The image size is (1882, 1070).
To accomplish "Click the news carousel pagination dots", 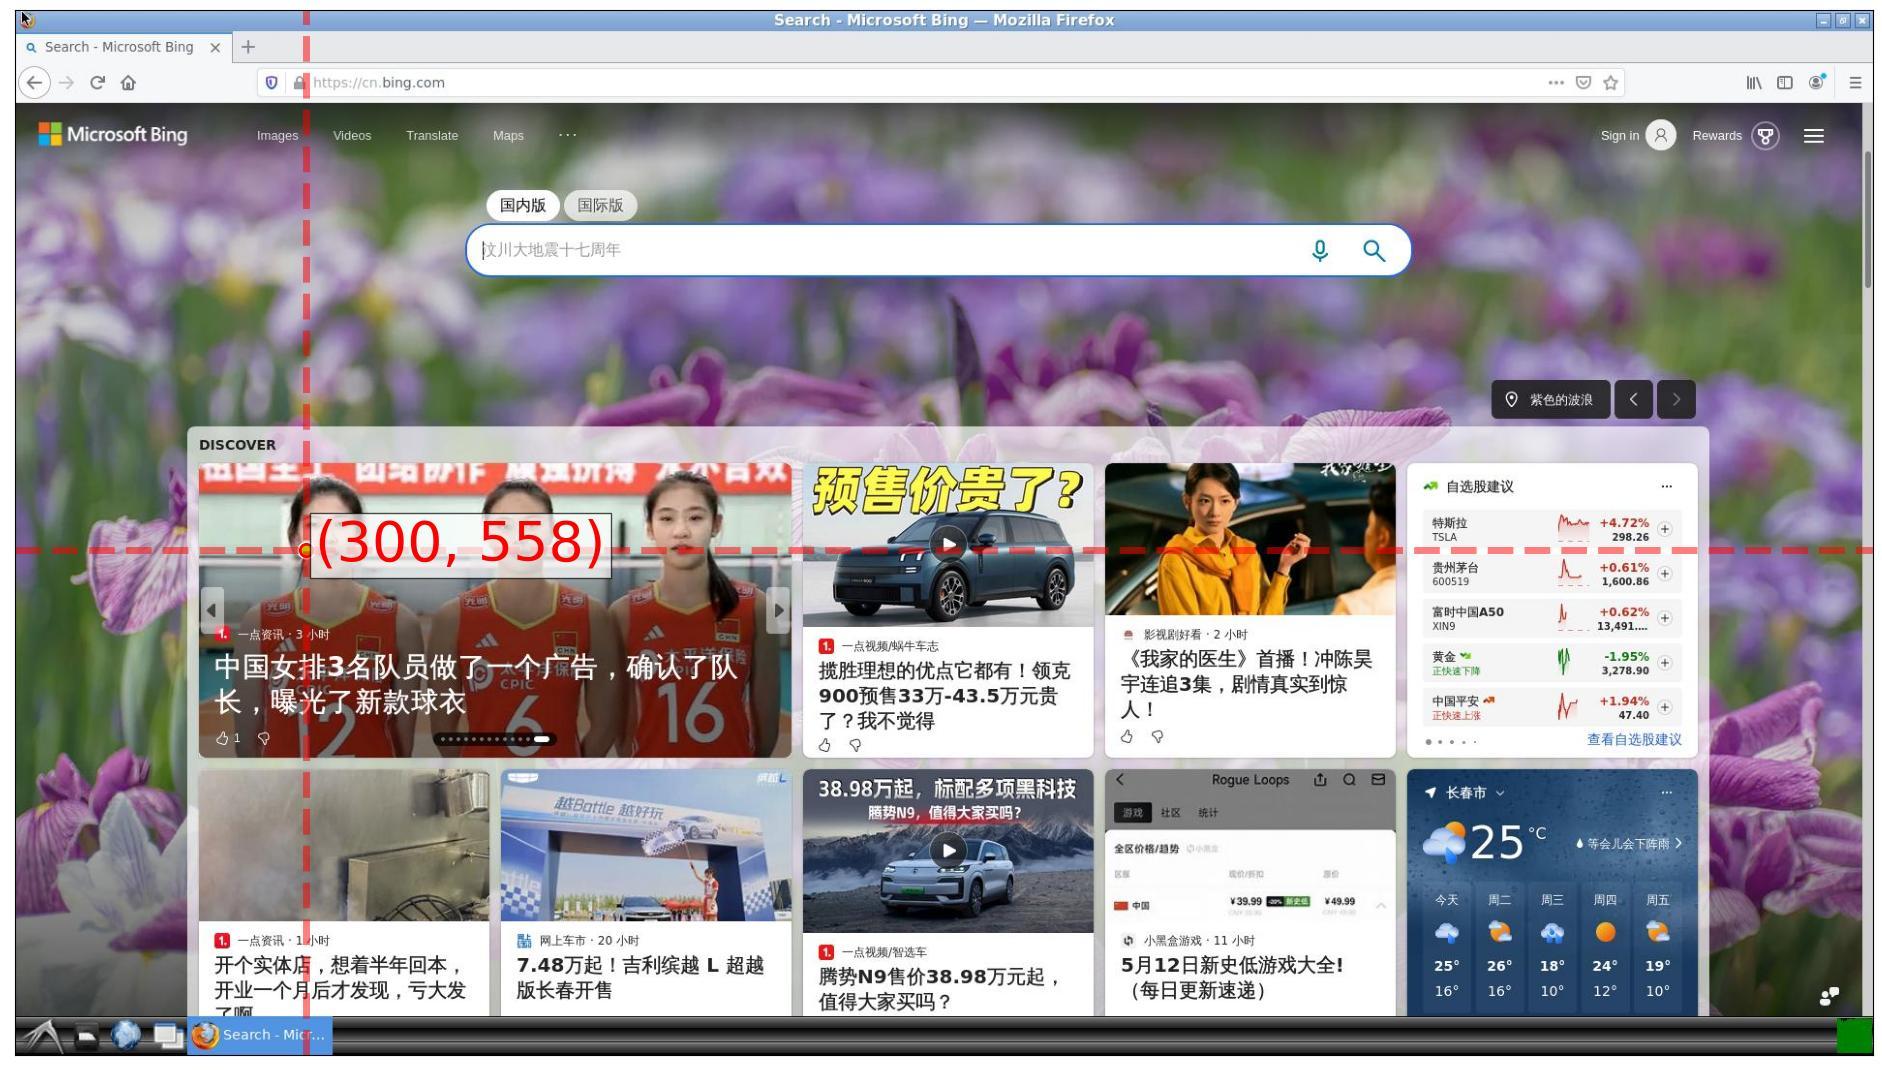I will (x=496, y=739).
